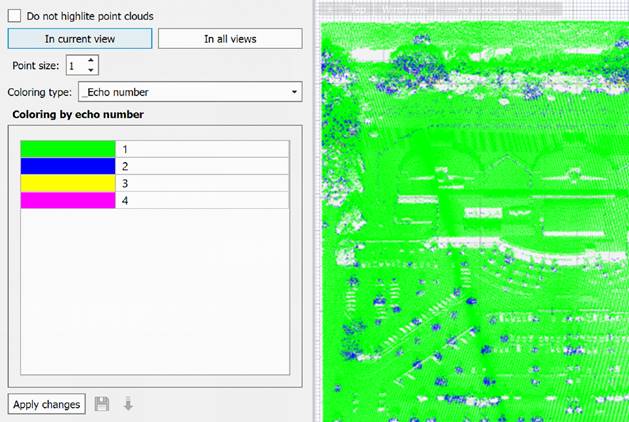Open the Coloring type dropdown
The height and width of the screenshot is (422, 629).
[190, 92]
